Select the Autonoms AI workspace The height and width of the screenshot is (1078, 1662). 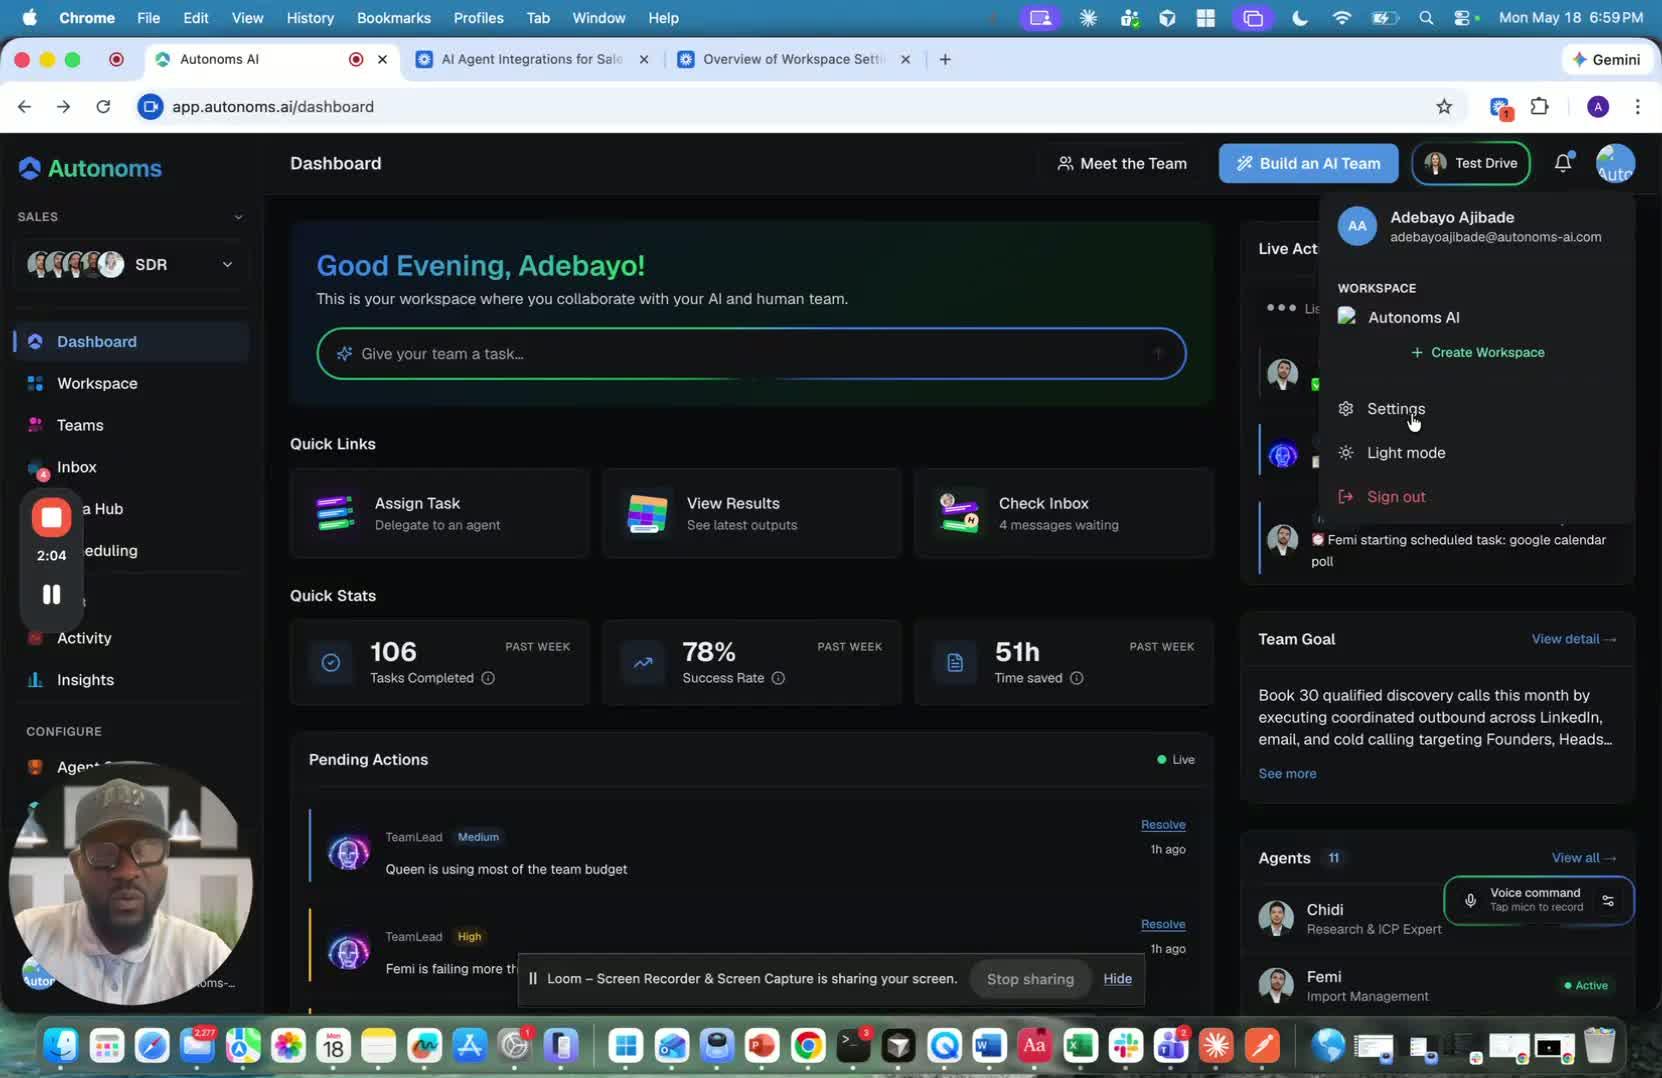(x=1413, y=317)
